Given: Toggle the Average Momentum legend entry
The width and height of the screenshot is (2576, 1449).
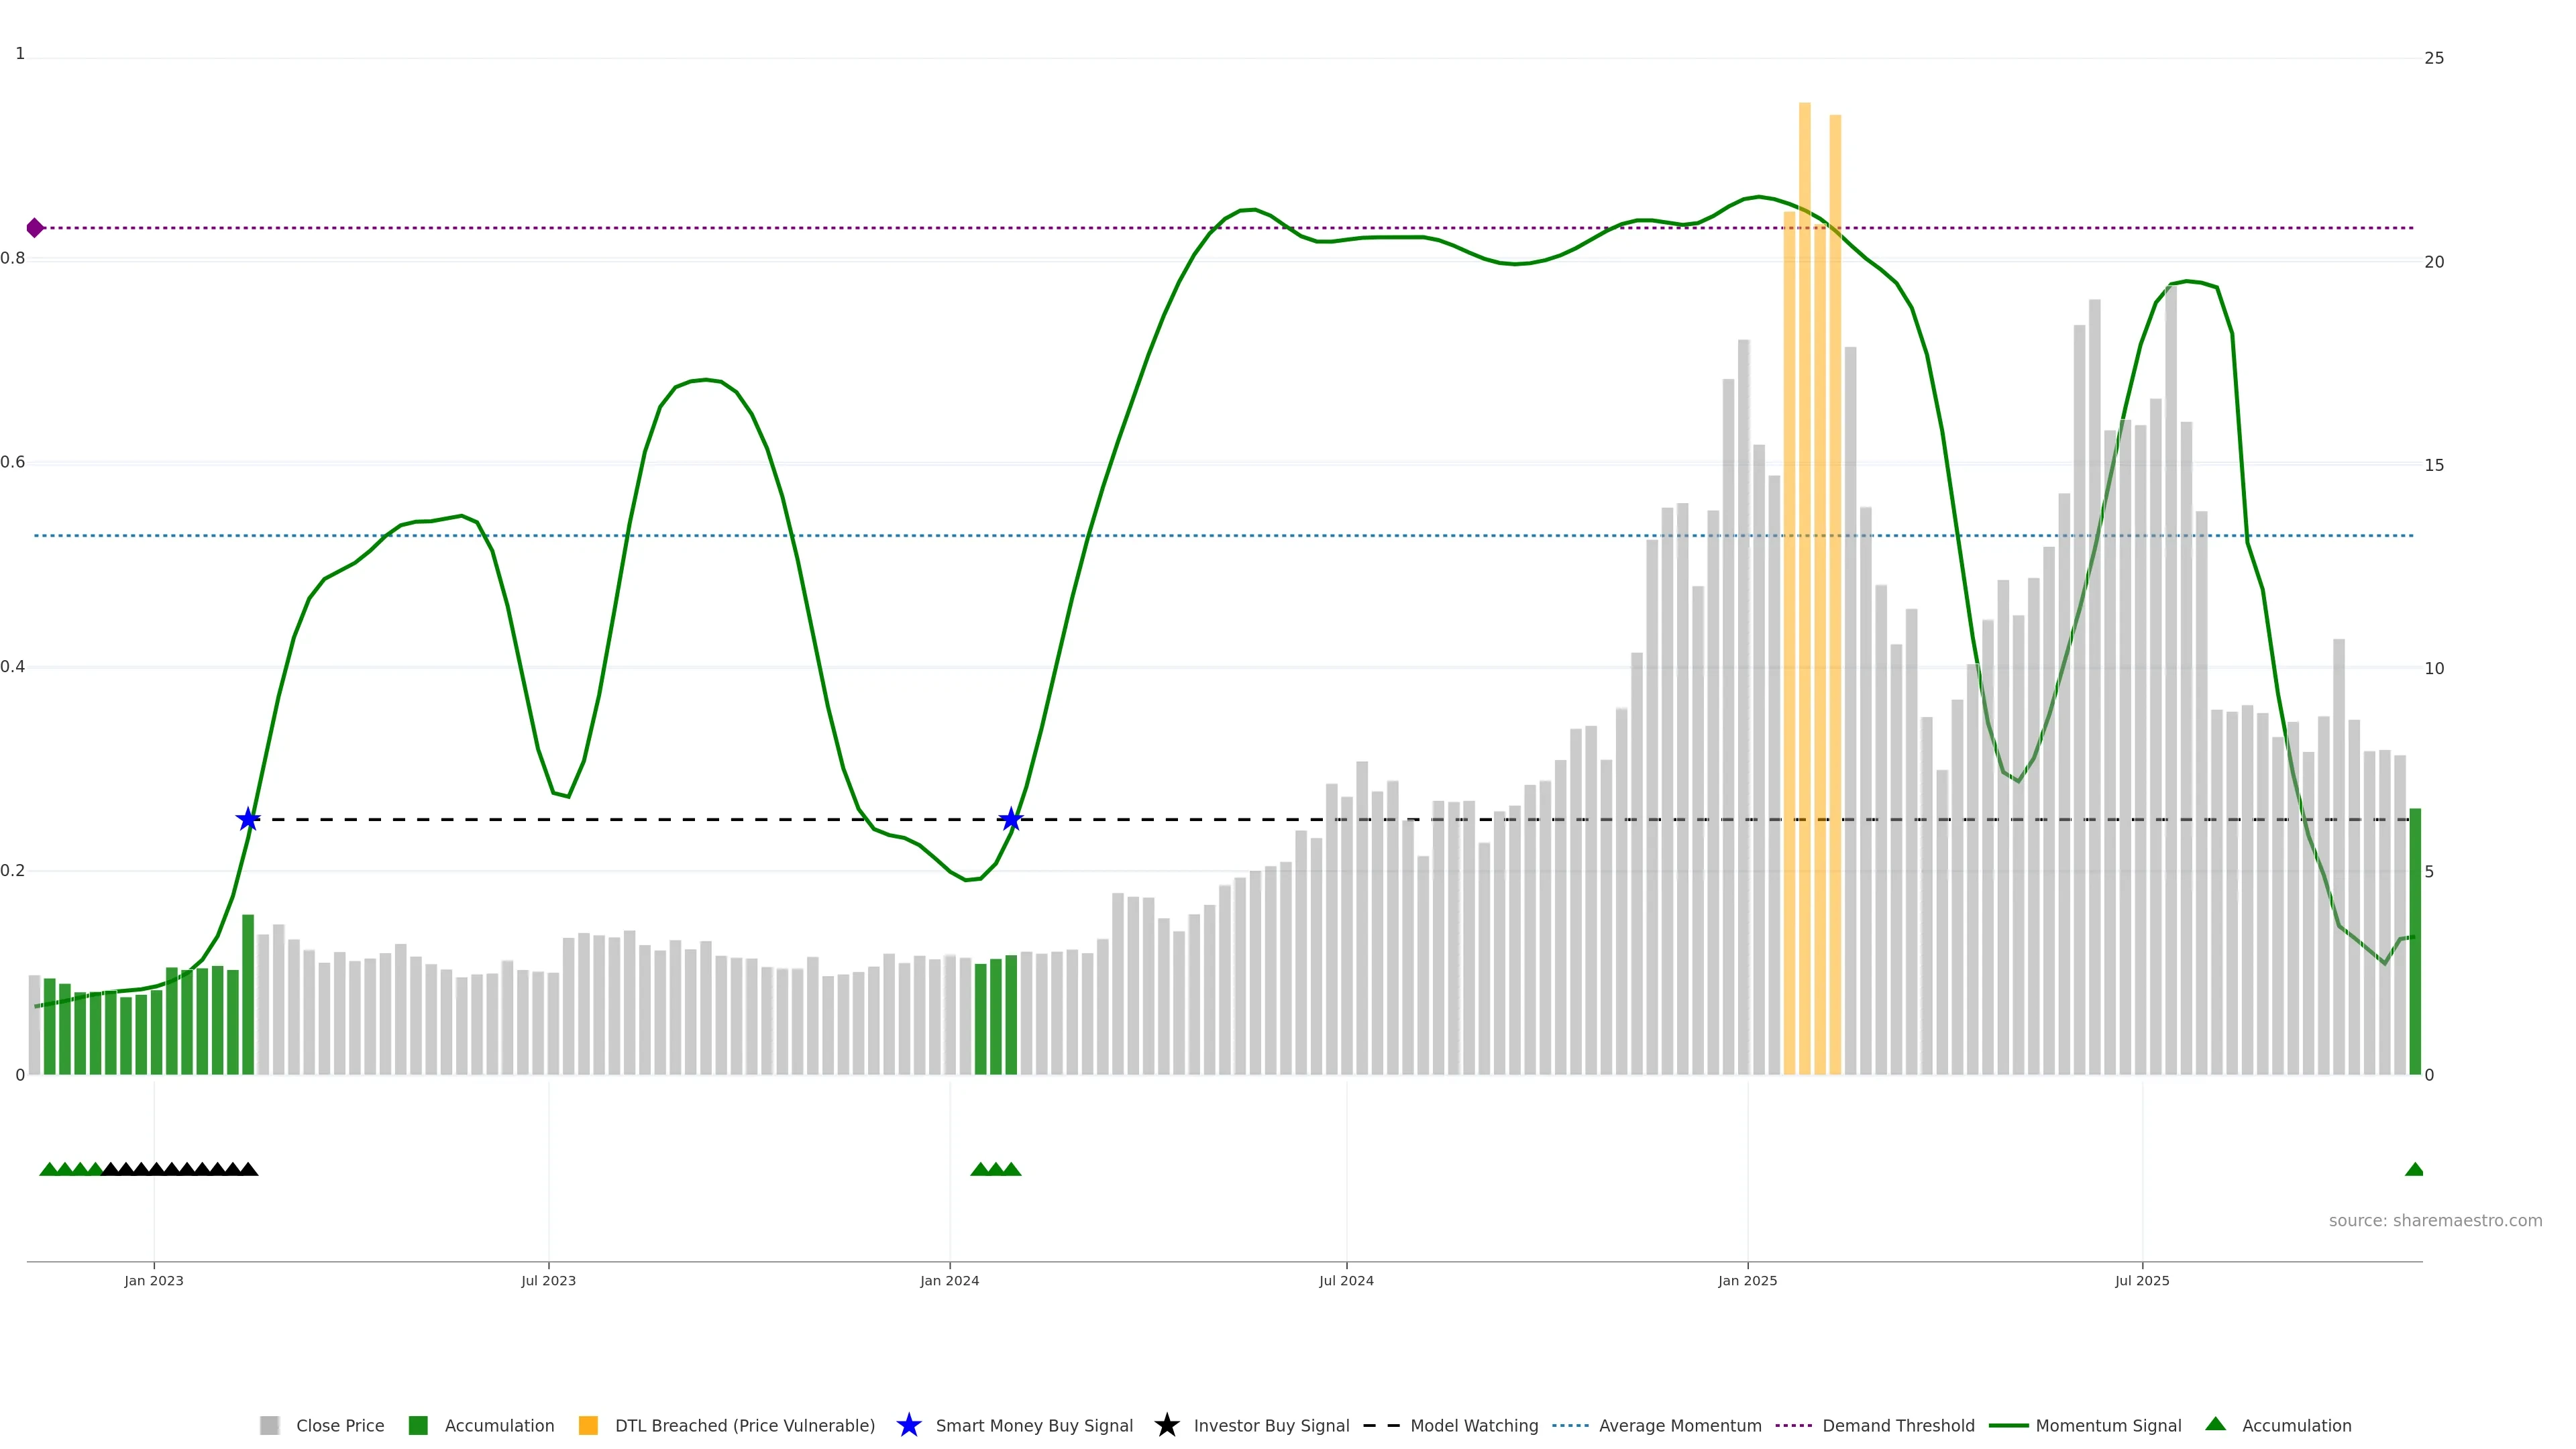Looking at the screenshot, I should click(1679, 1425).
